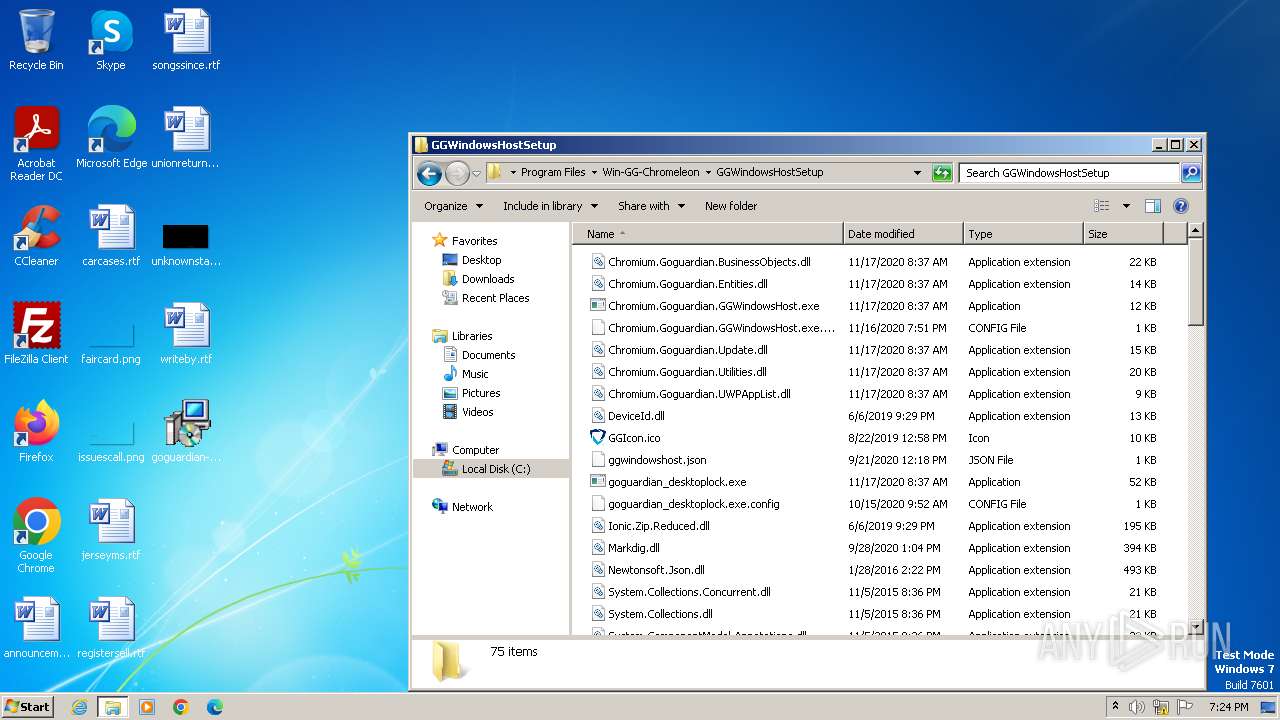Open Pictures library
The width and height of the screenshot is (1280, 720).
481,393
